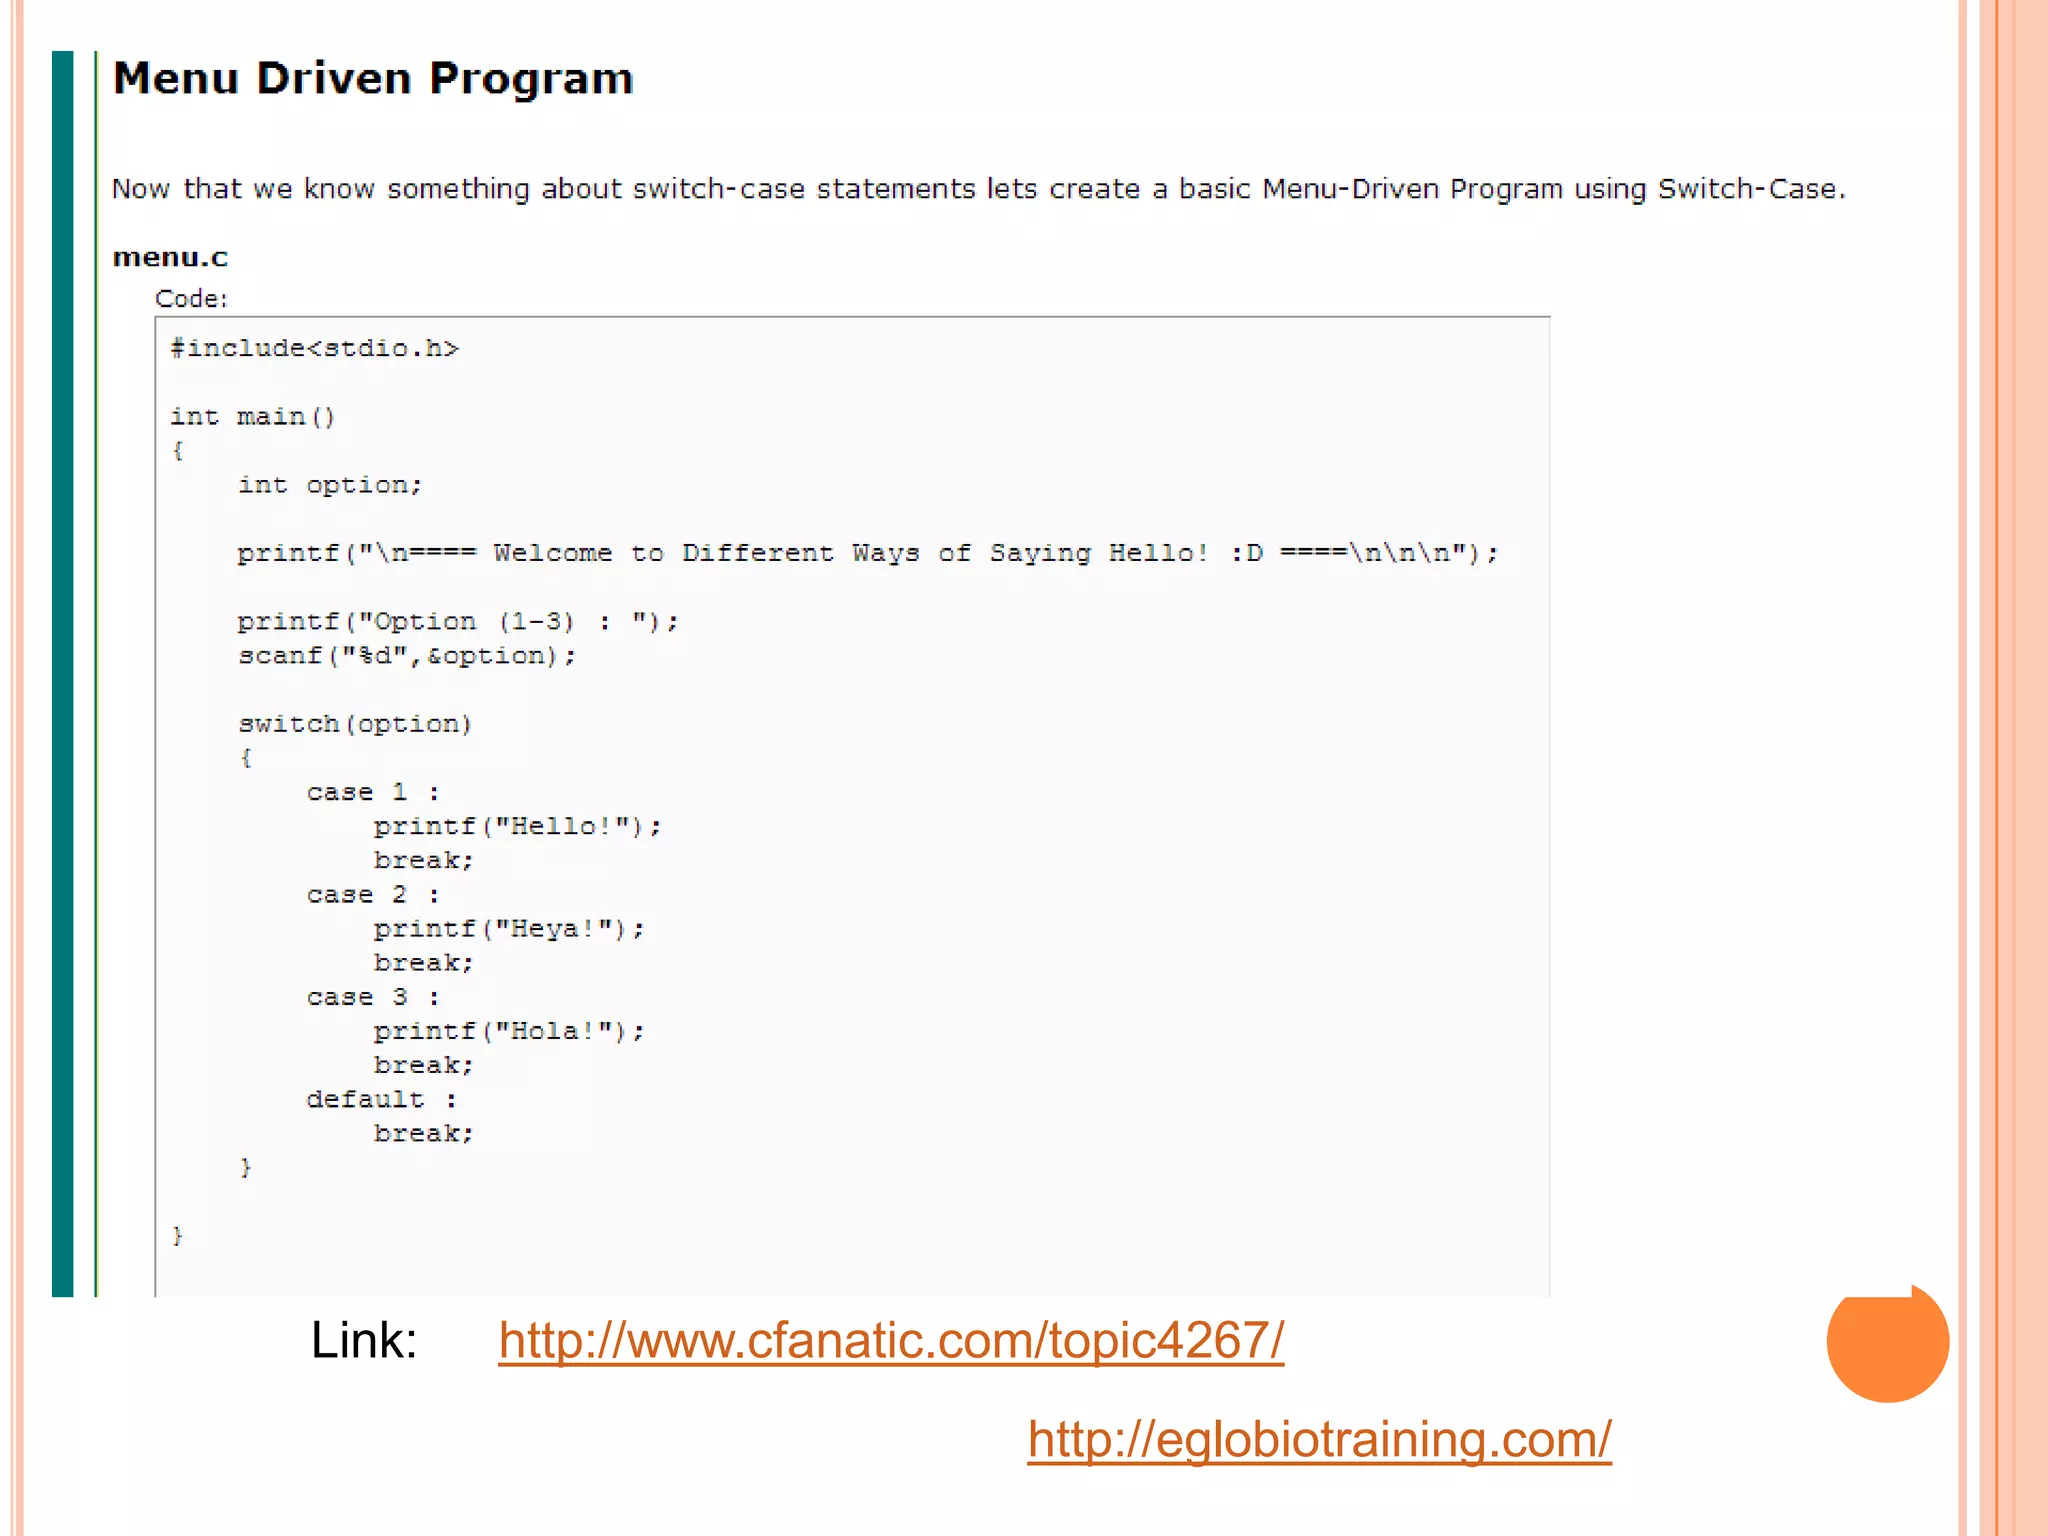2048x1536 pixels.
Task: Open the cfanatic.com topic4267 link
Action: tap(890, 1341)
